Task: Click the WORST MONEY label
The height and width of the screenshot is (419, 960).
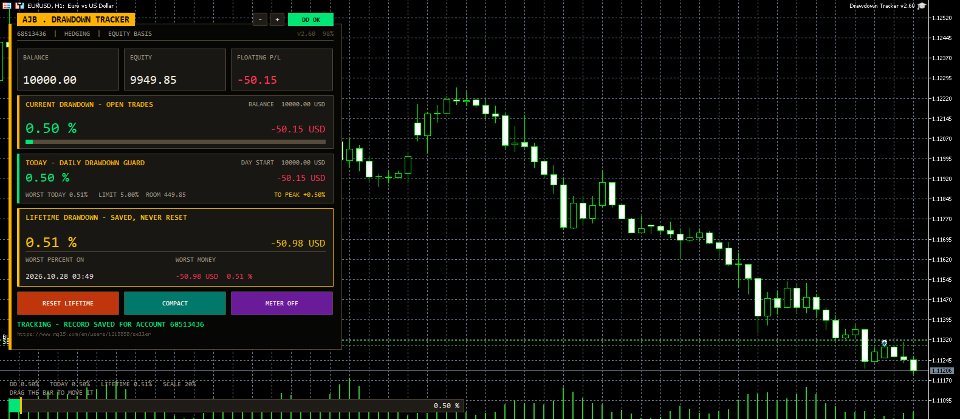Action: 195,260
